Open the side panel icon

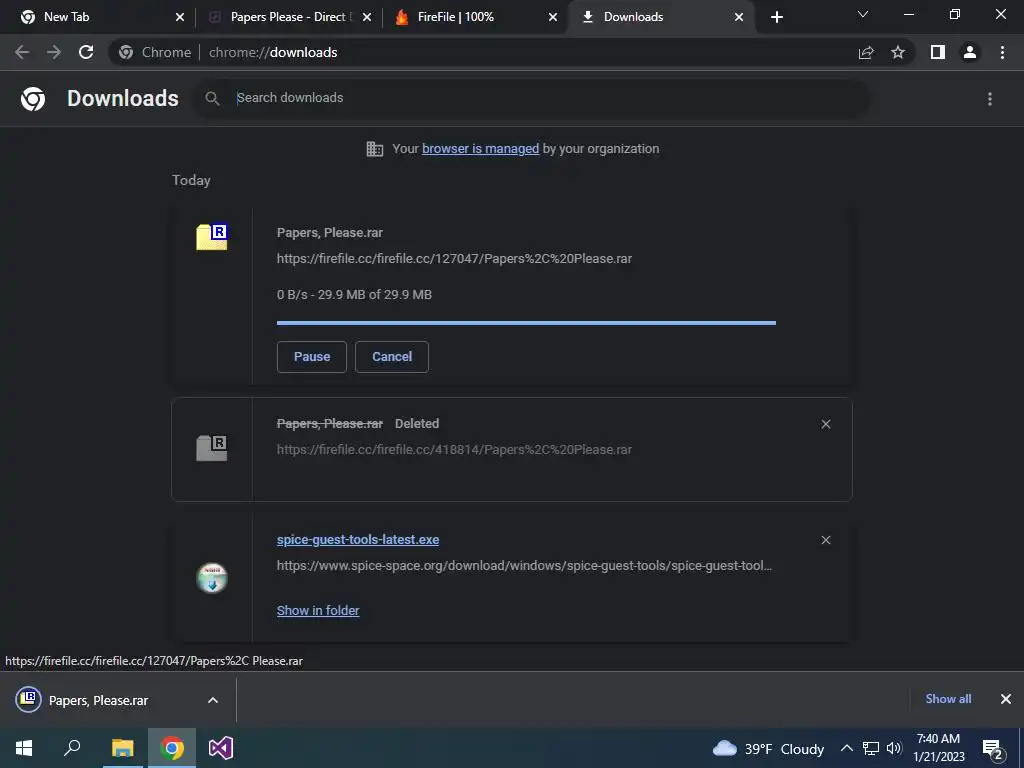(938, 52)
